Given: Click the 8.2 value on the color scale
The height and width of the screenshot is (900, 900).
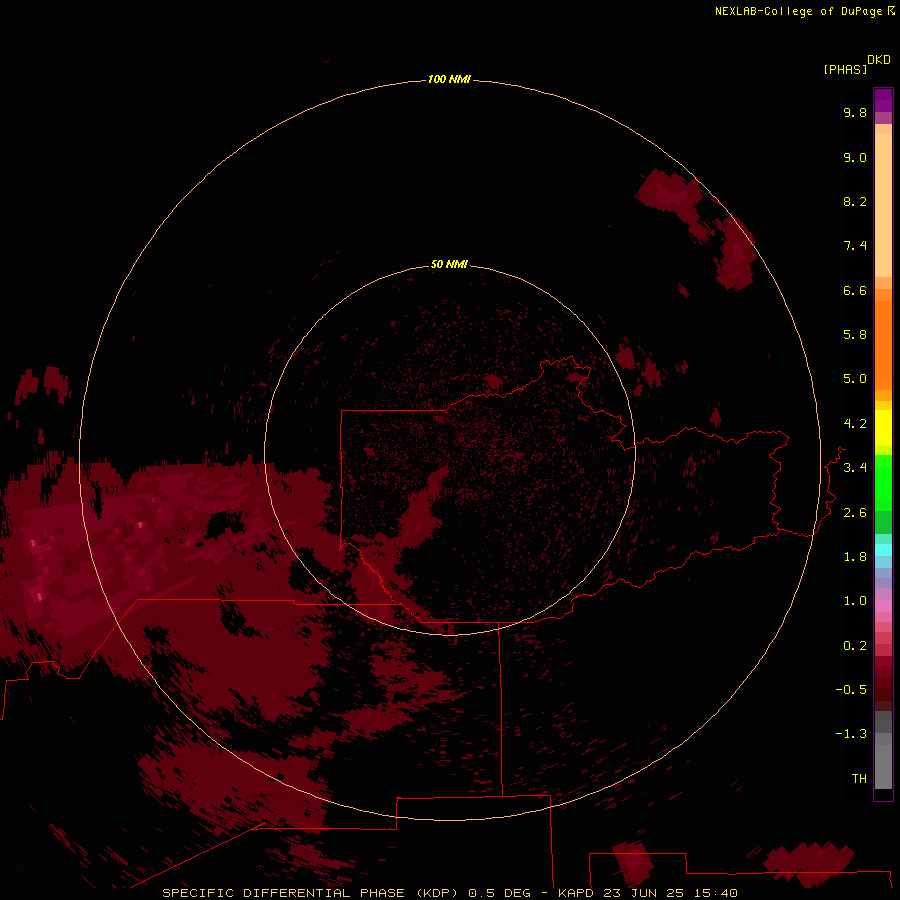Looking at the screenshot, I should [x=855, y=201].
